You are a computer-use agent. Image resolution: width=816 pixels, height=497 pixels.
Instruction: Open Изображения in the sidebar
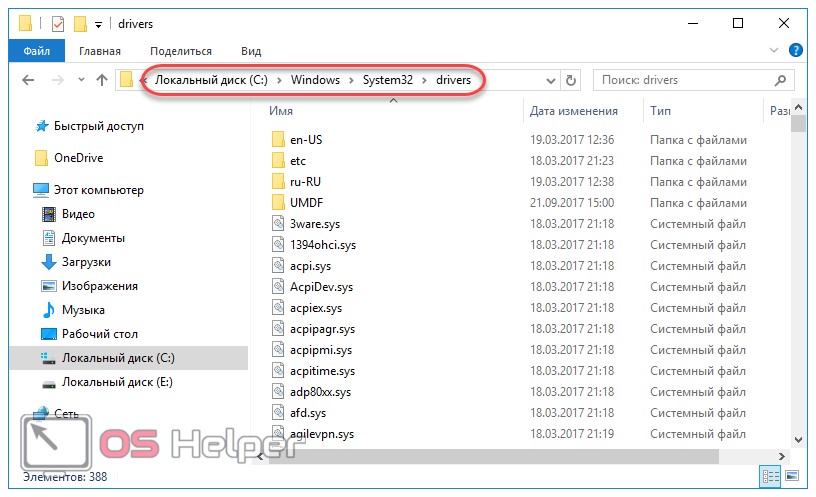[99, 286]
